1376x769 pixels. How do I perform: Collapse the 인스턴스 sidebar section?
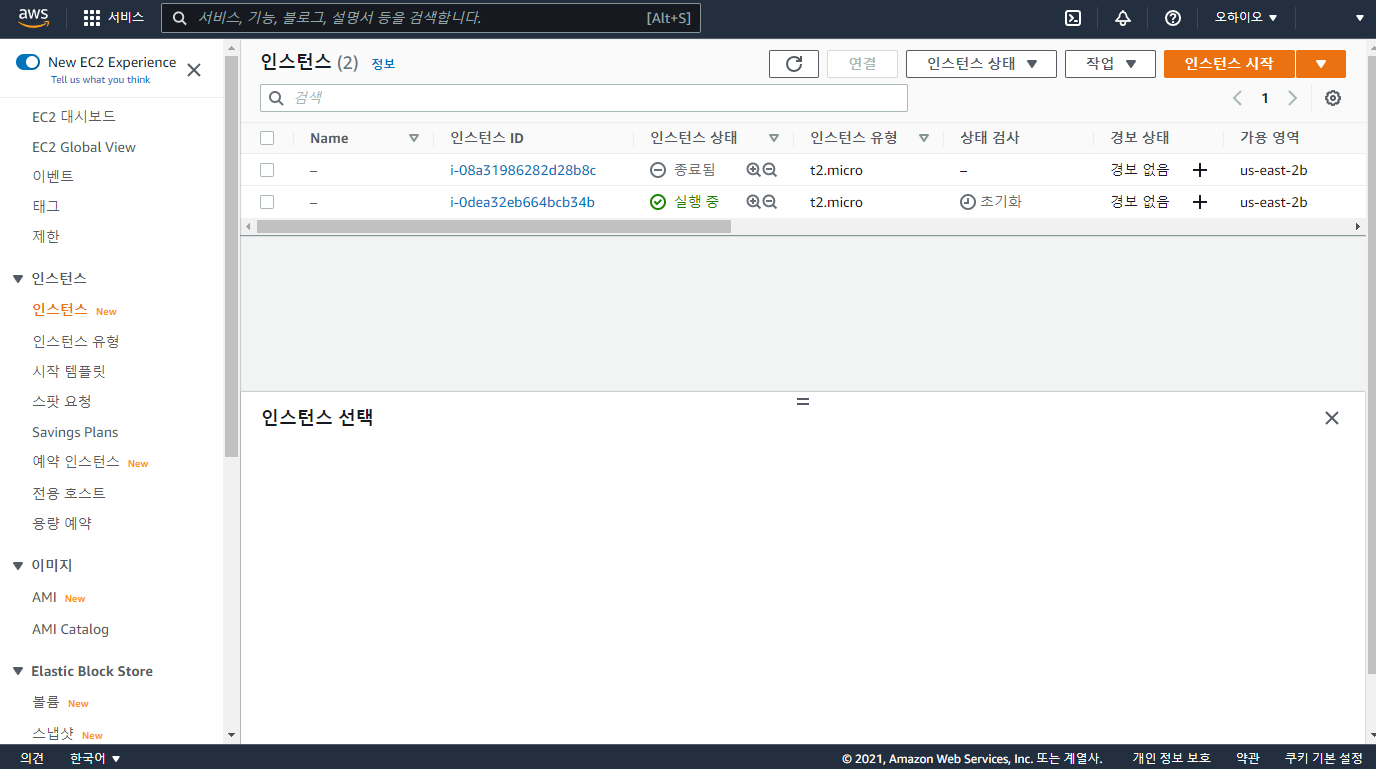click(x=18, y=278)
